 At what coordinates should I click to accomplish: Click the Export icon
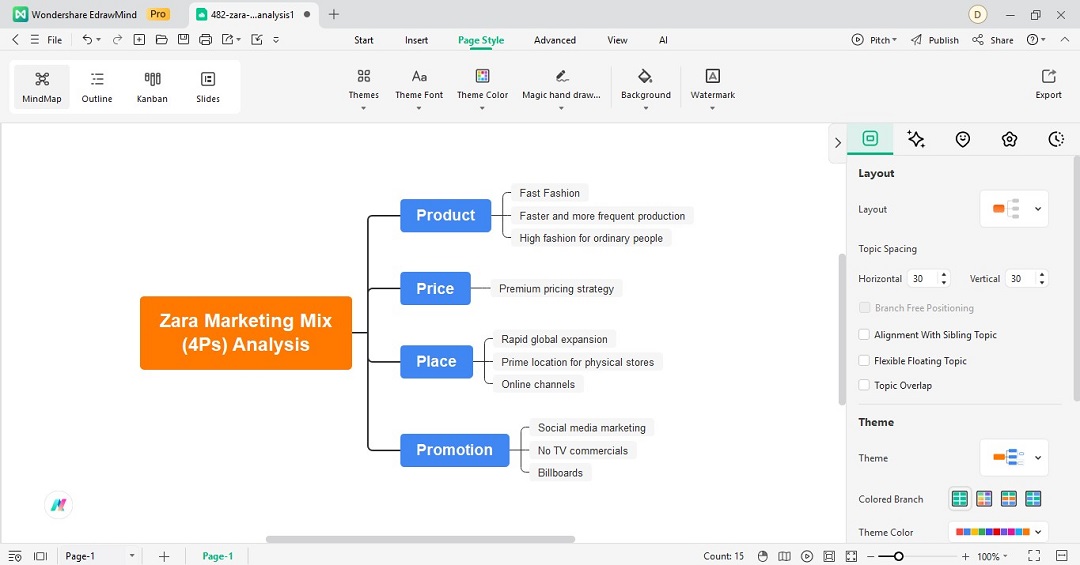tap(1048, 84)
